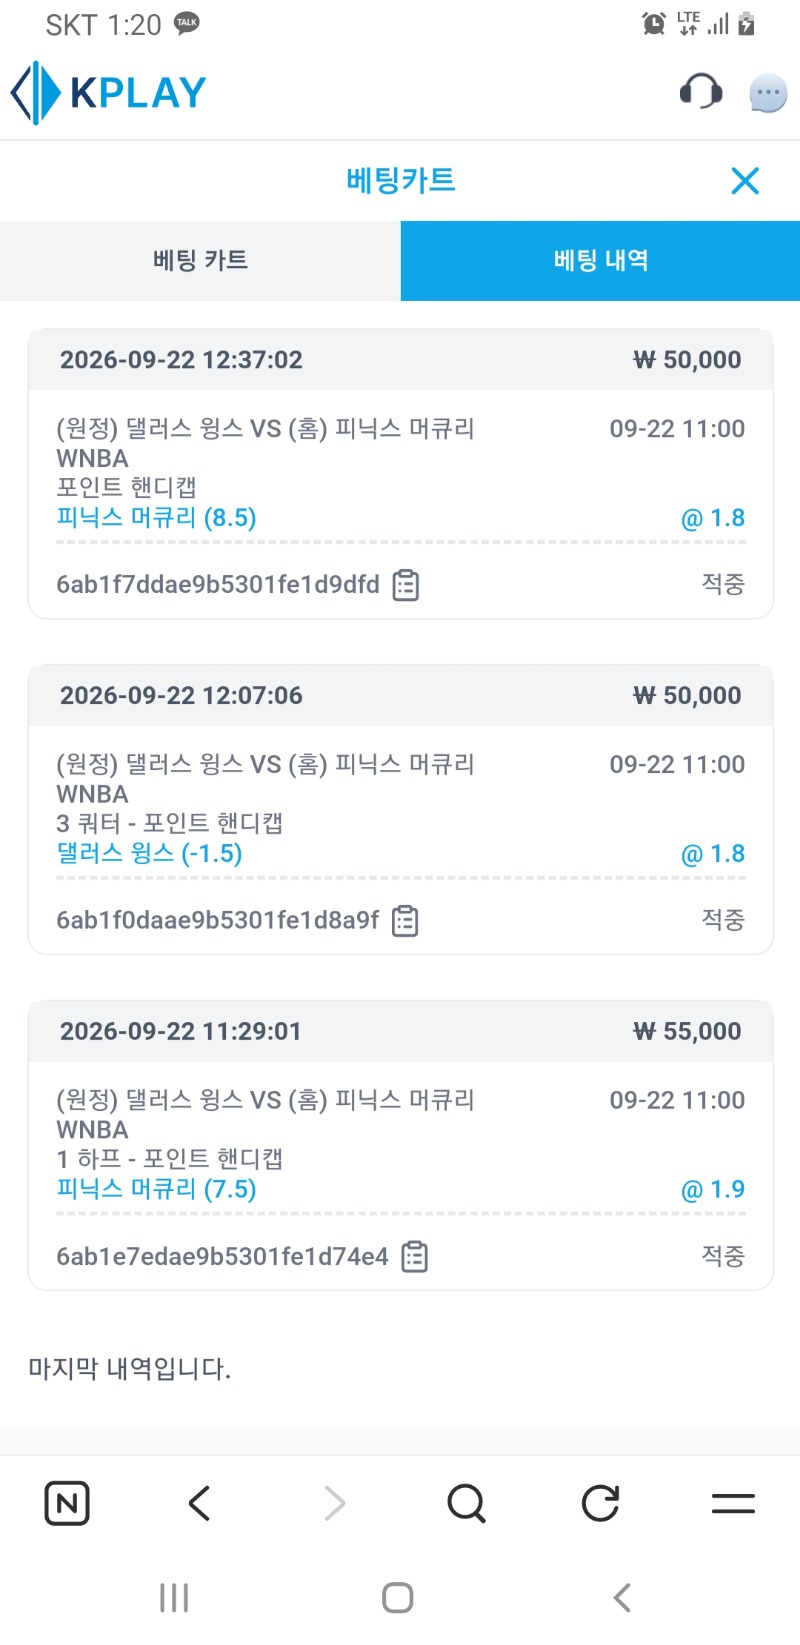Open the bet card dated 2026-09-22 12:07:06

(400, 810)
